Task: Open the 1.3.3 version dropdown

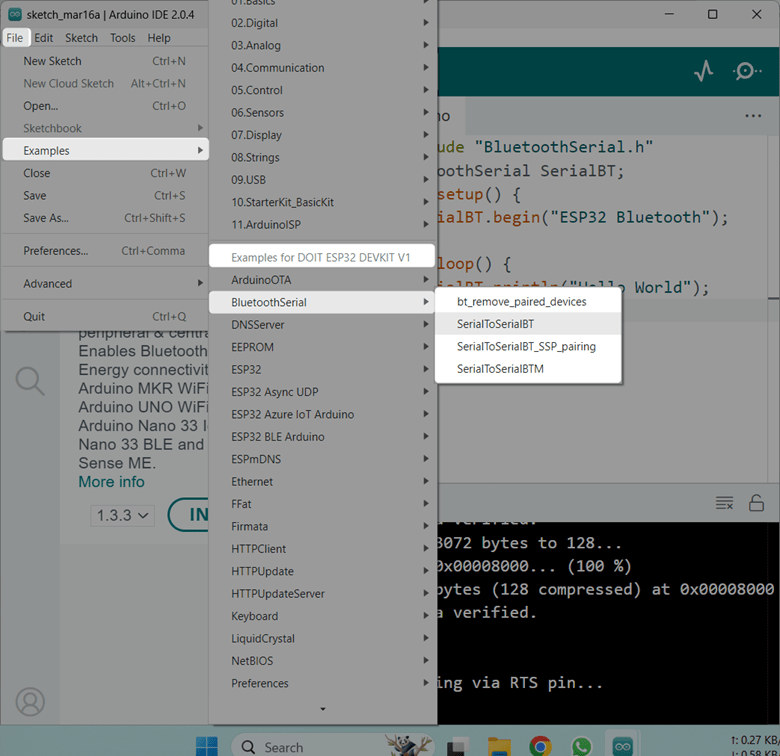Action: tap(122, 515)
